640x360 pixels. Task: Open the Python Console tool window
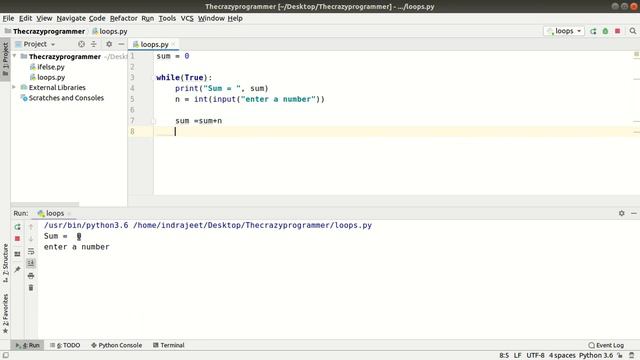click(117, 345)
